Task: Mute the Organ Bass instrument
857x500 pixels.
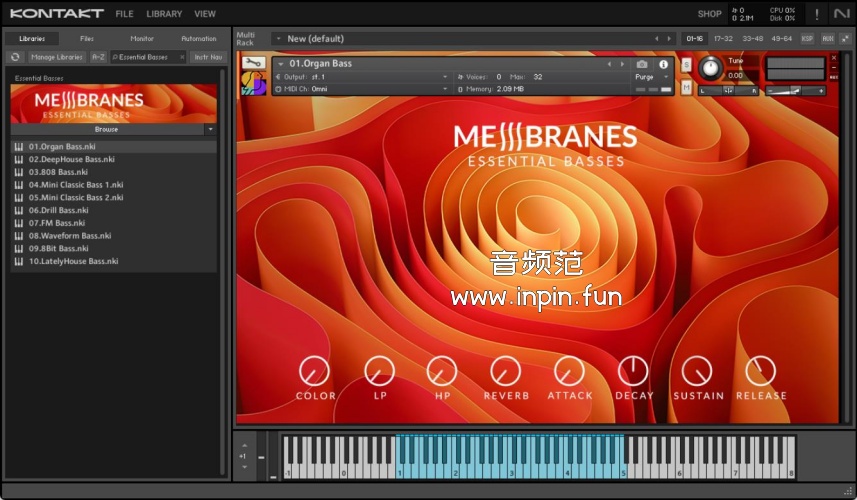Action: 686,87
